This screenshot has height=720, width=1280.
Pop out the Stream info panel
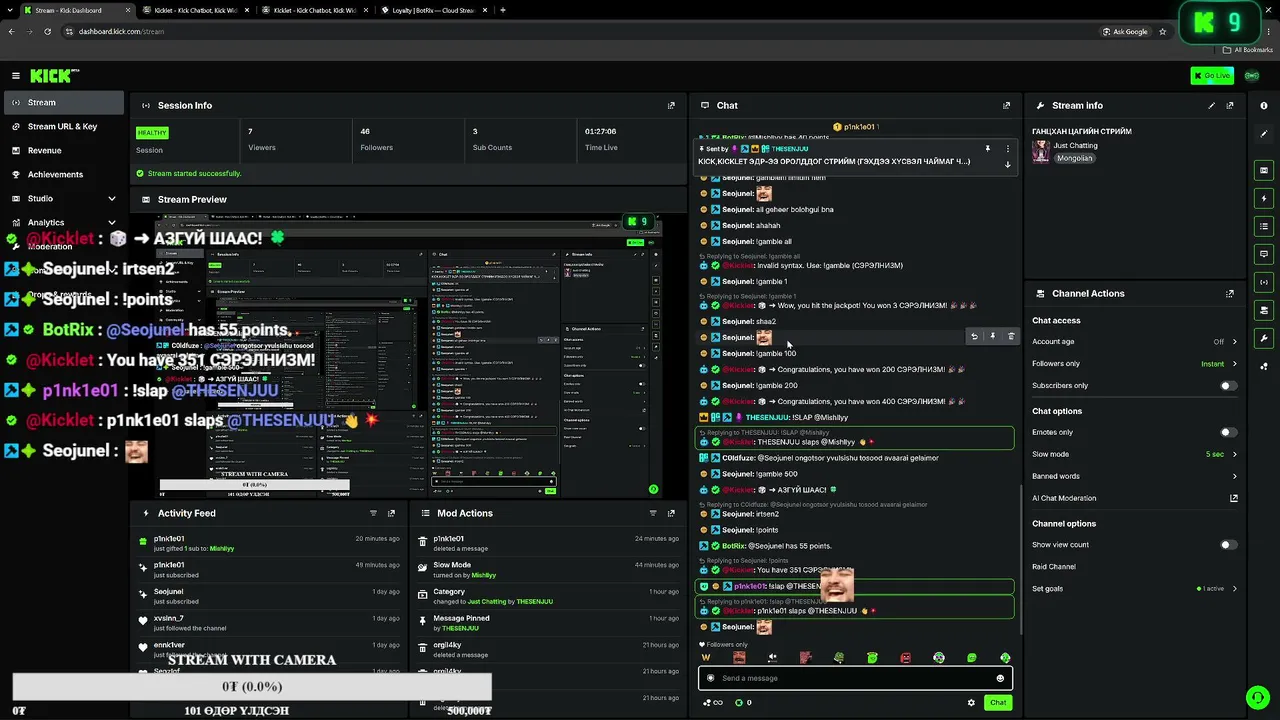coord(1230,105)
